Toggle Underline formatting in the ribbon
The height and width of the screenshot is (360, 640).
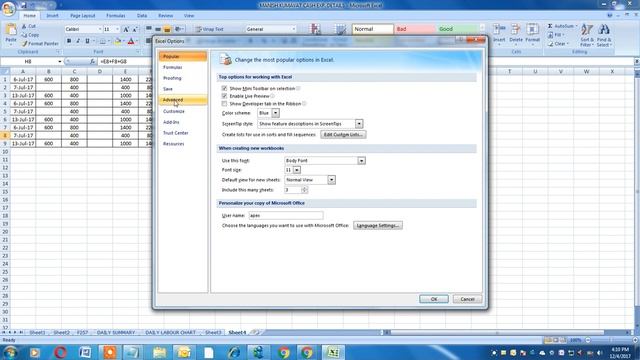(x=87, y=41)
